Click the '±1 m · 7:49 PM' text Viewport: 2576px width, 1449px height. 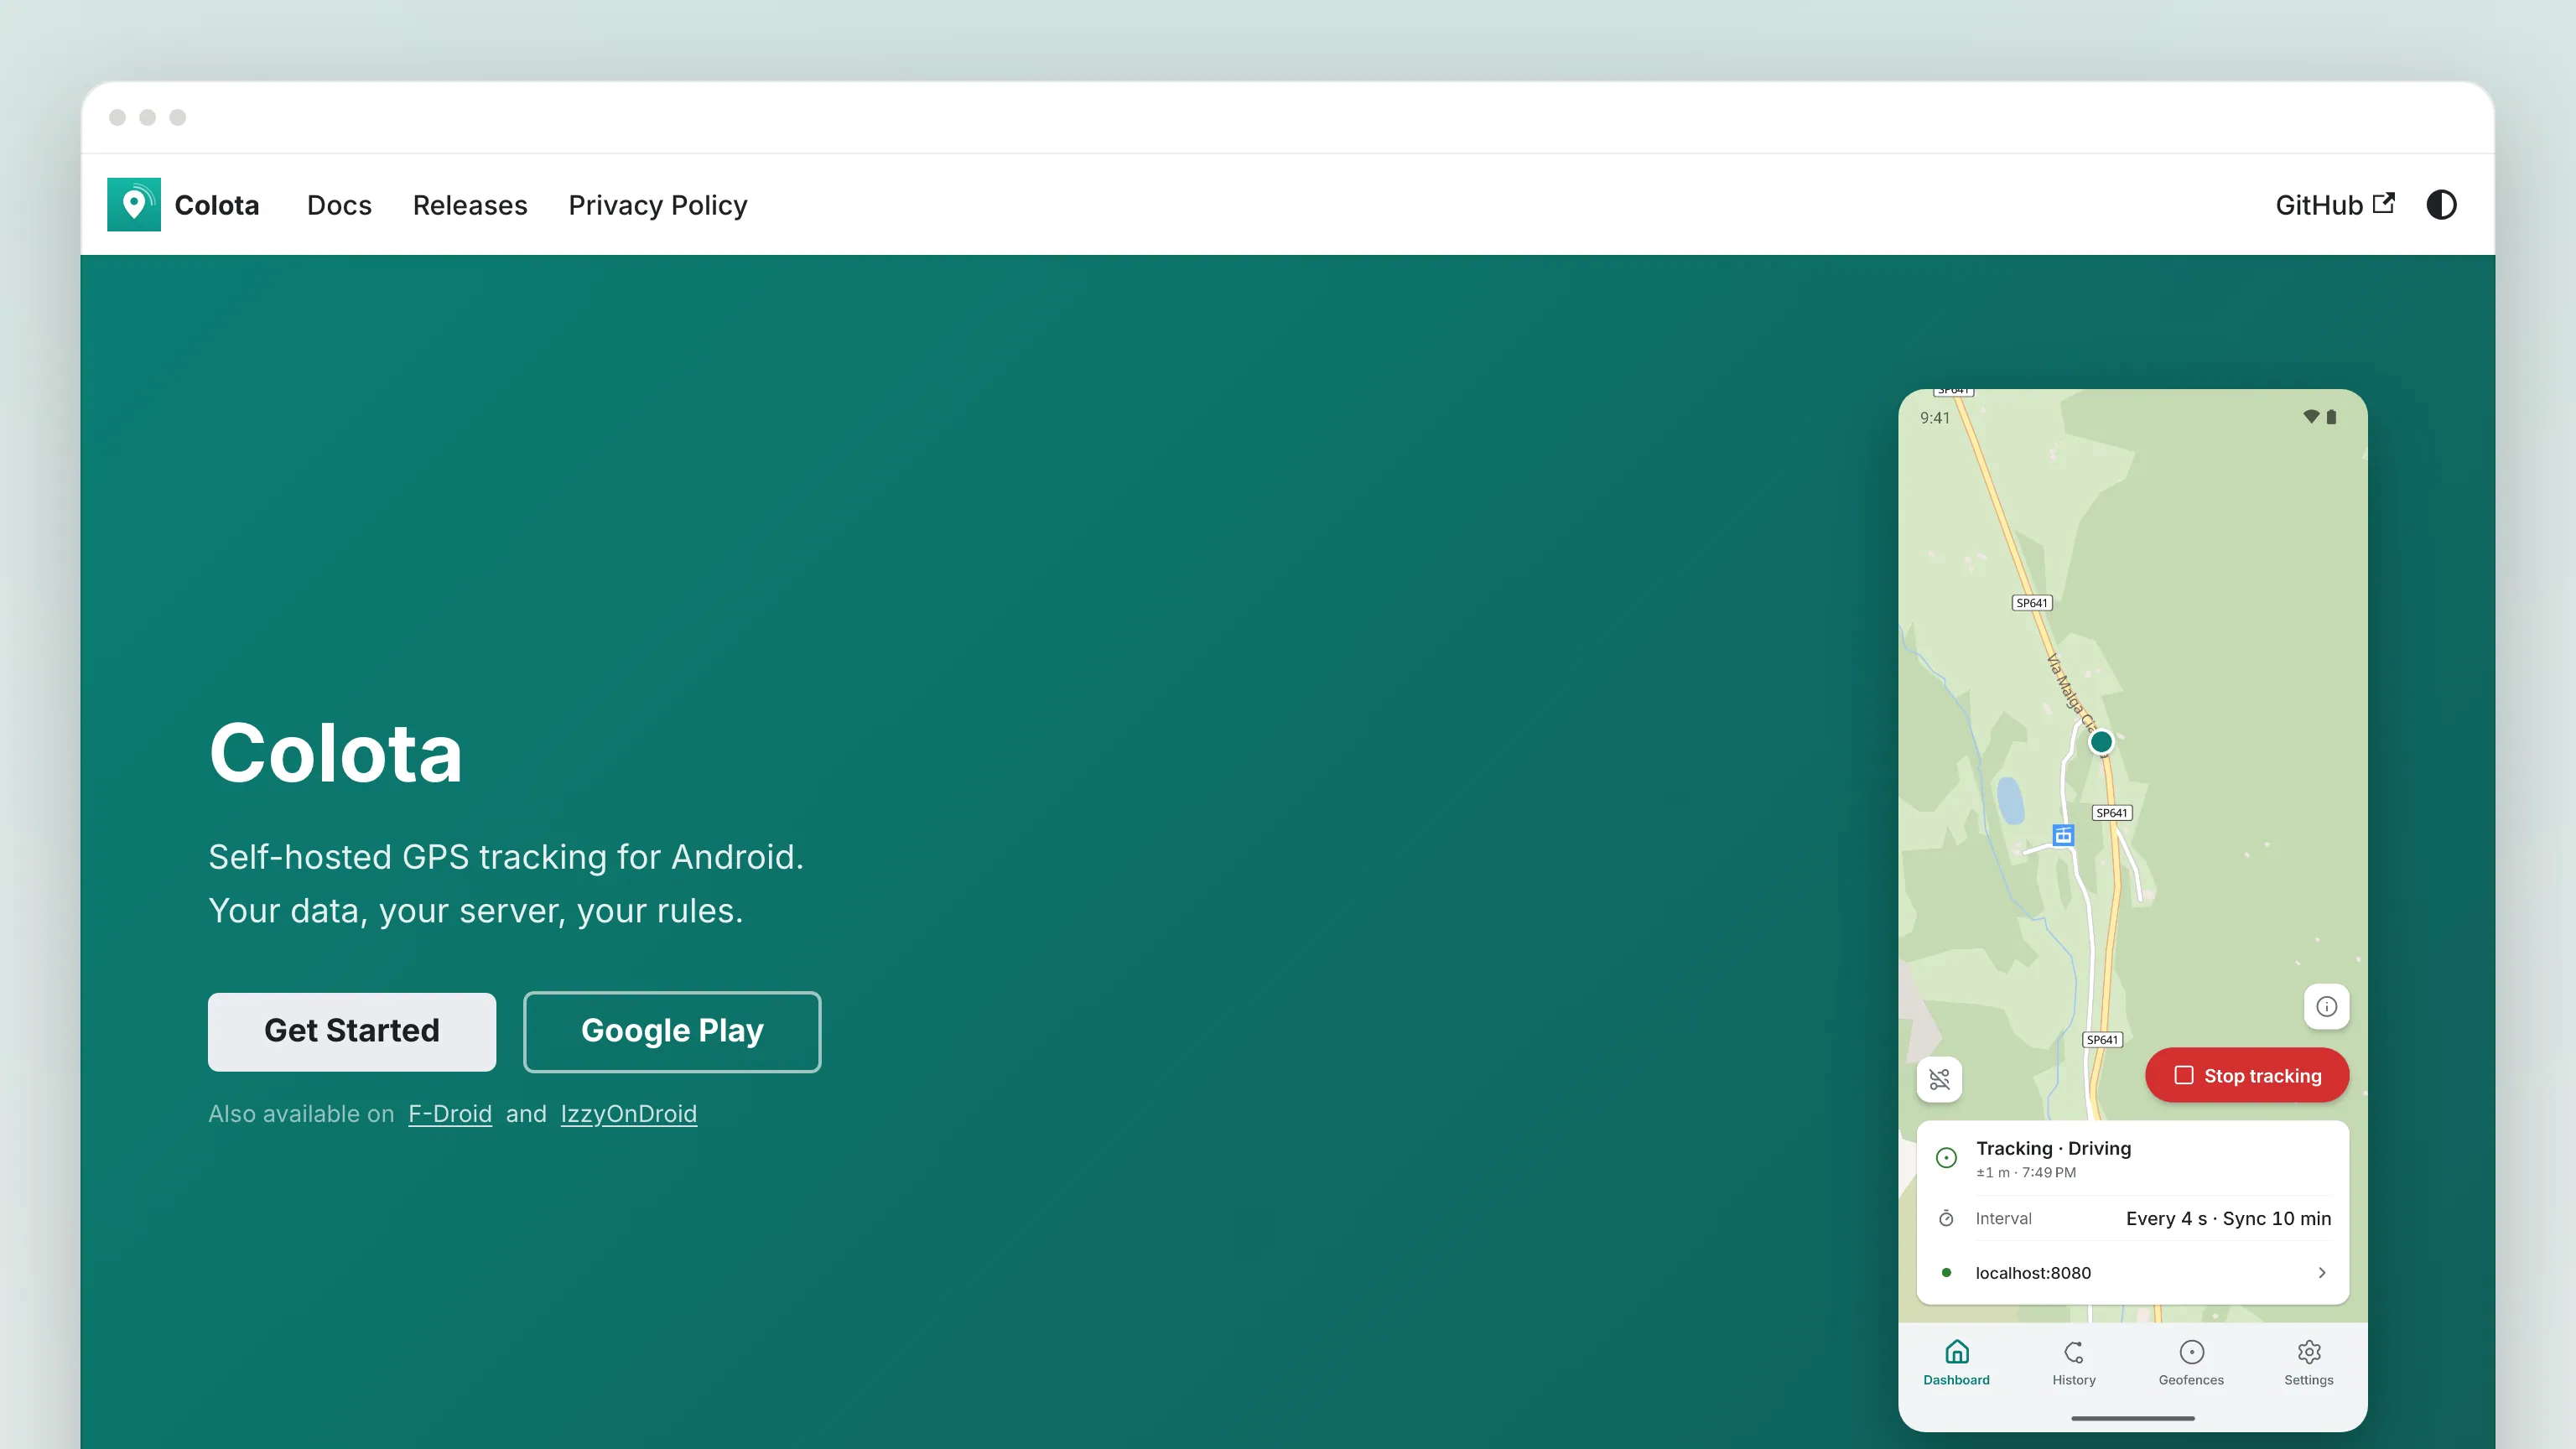[2026, 1172]
